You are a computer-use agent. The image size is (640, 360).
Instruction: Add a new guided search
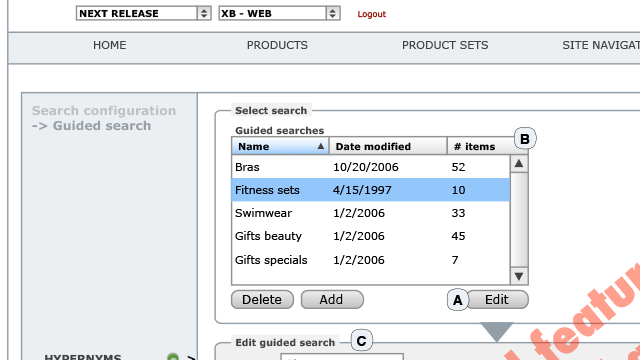click(332, 300)
